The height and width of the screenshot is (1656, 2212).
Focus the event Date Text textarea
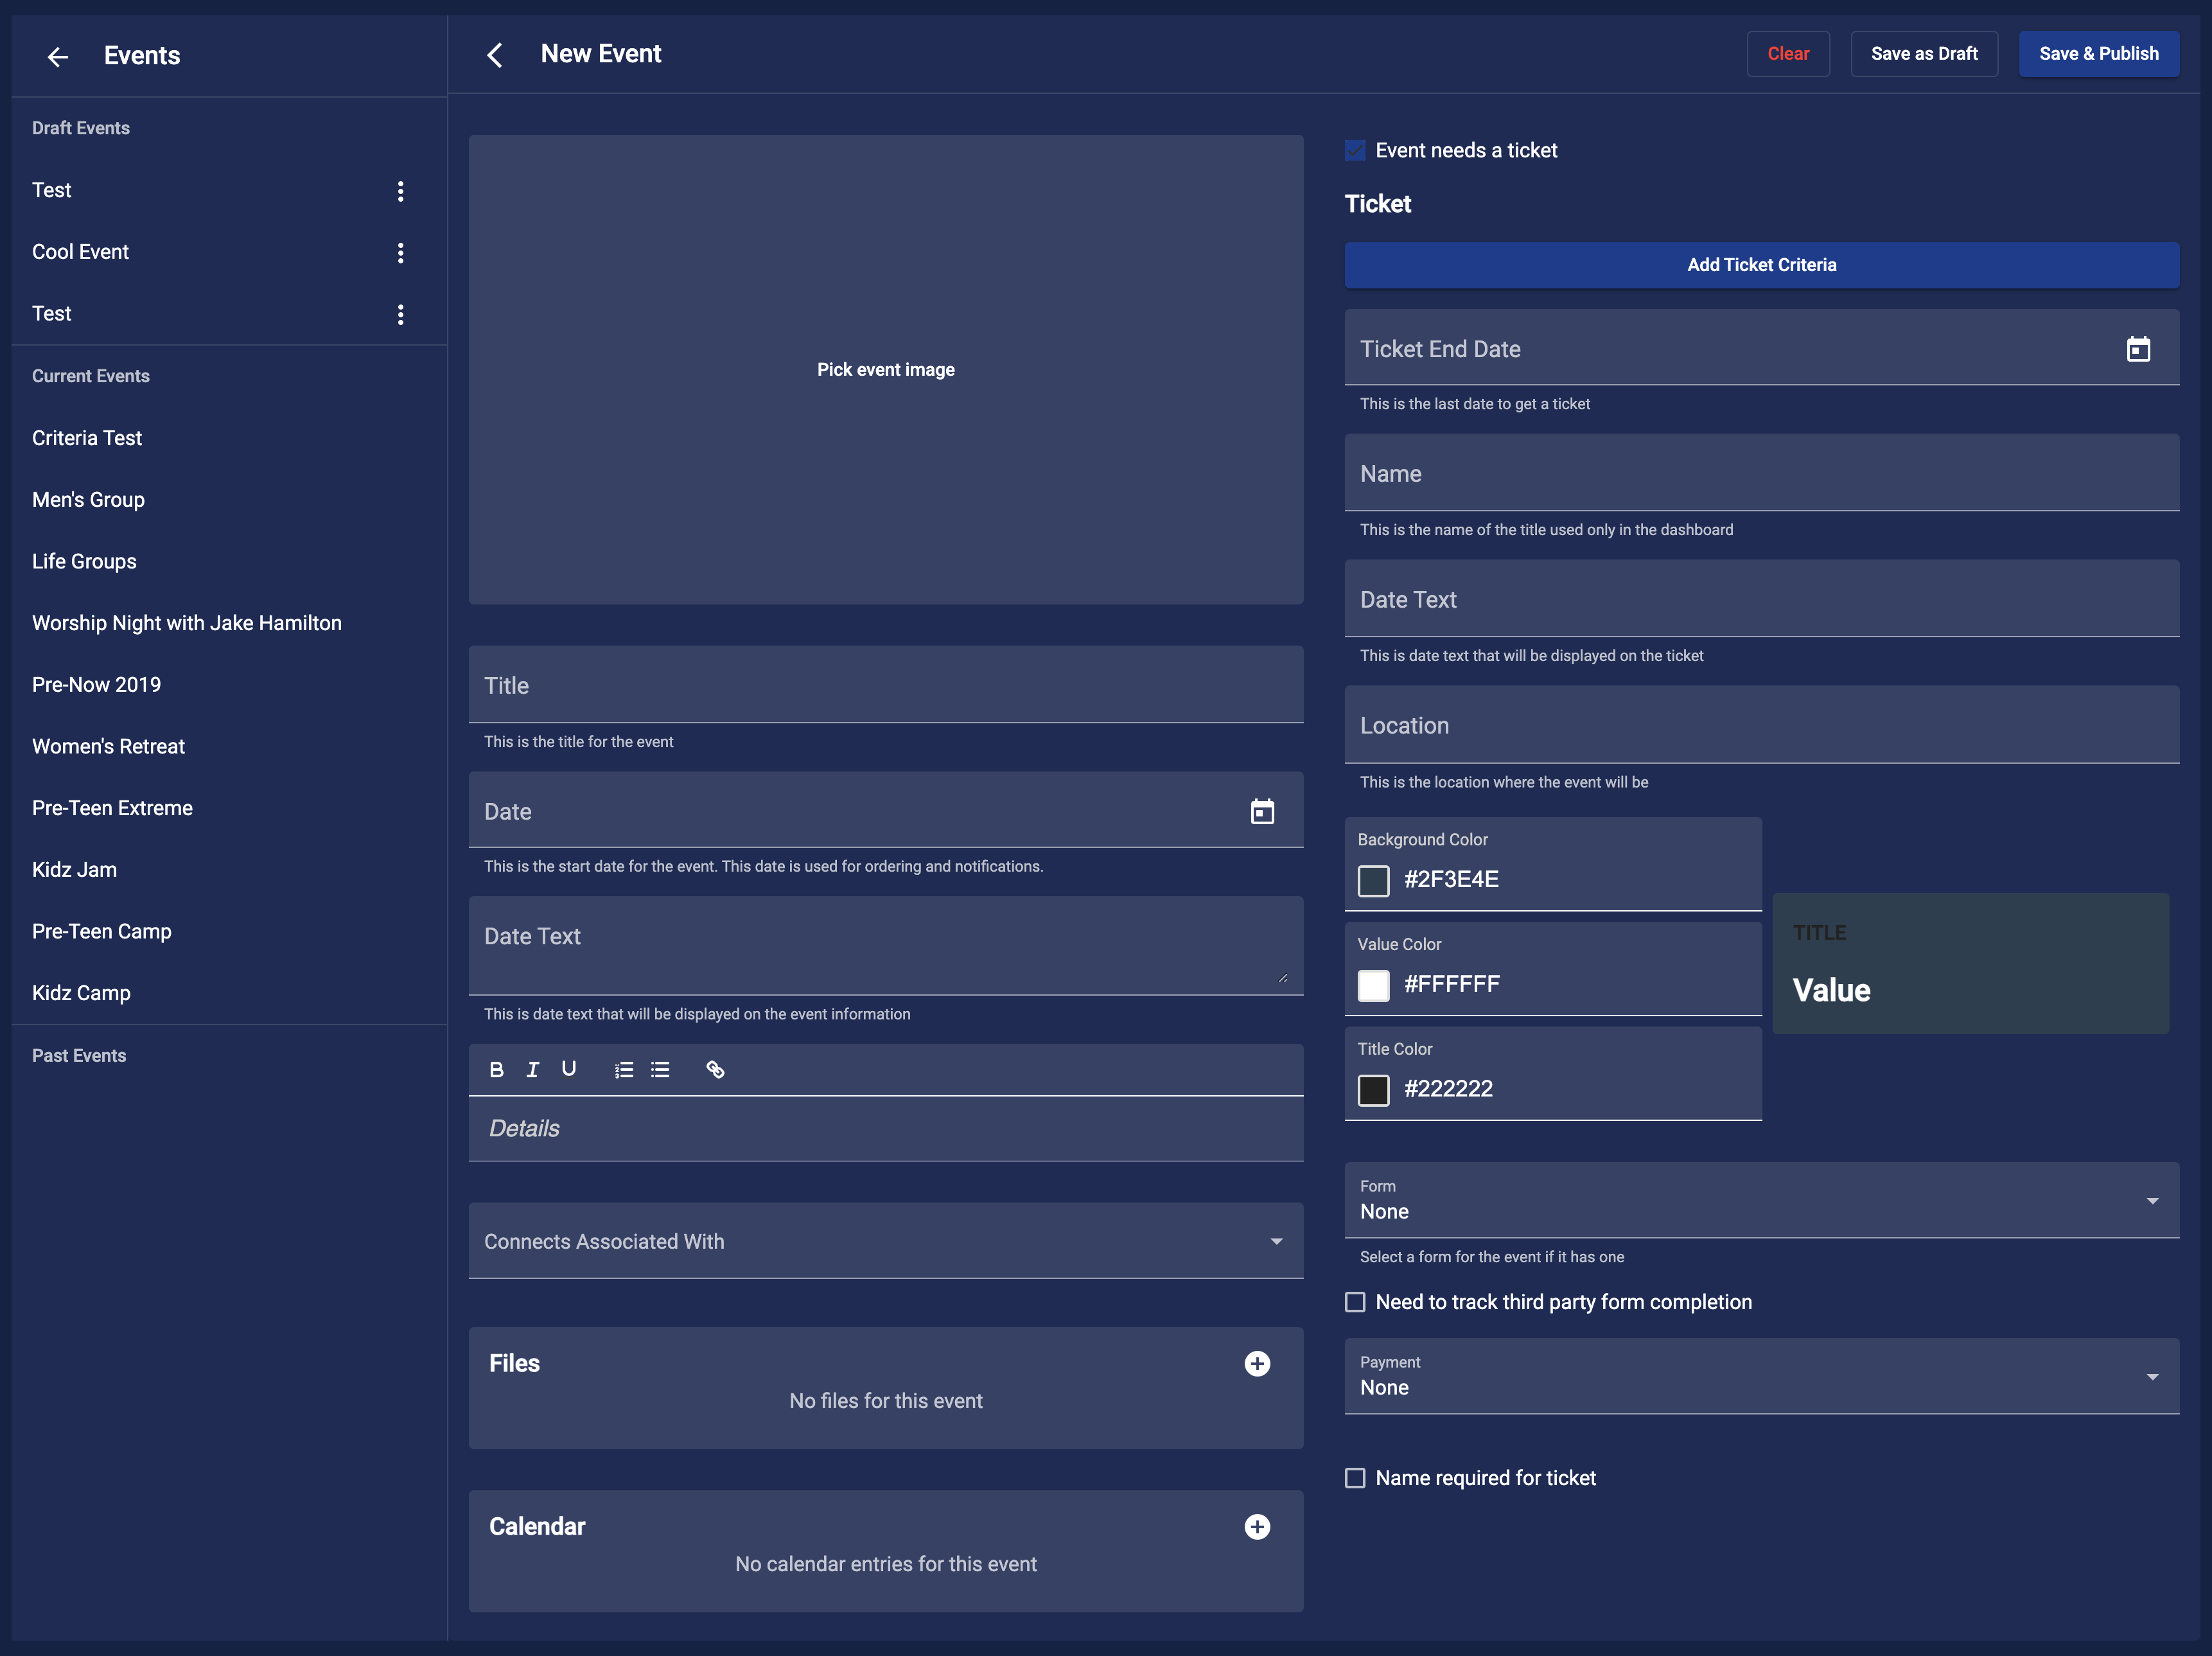click(886, 945)
